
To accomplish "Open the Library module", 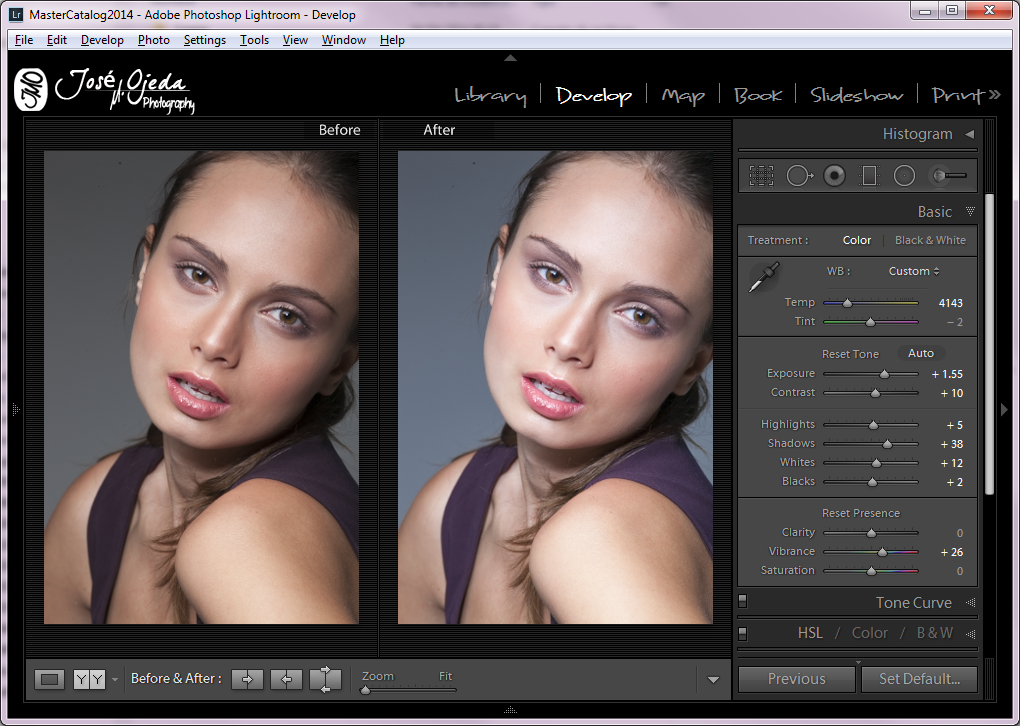I will tap(490, 95).
